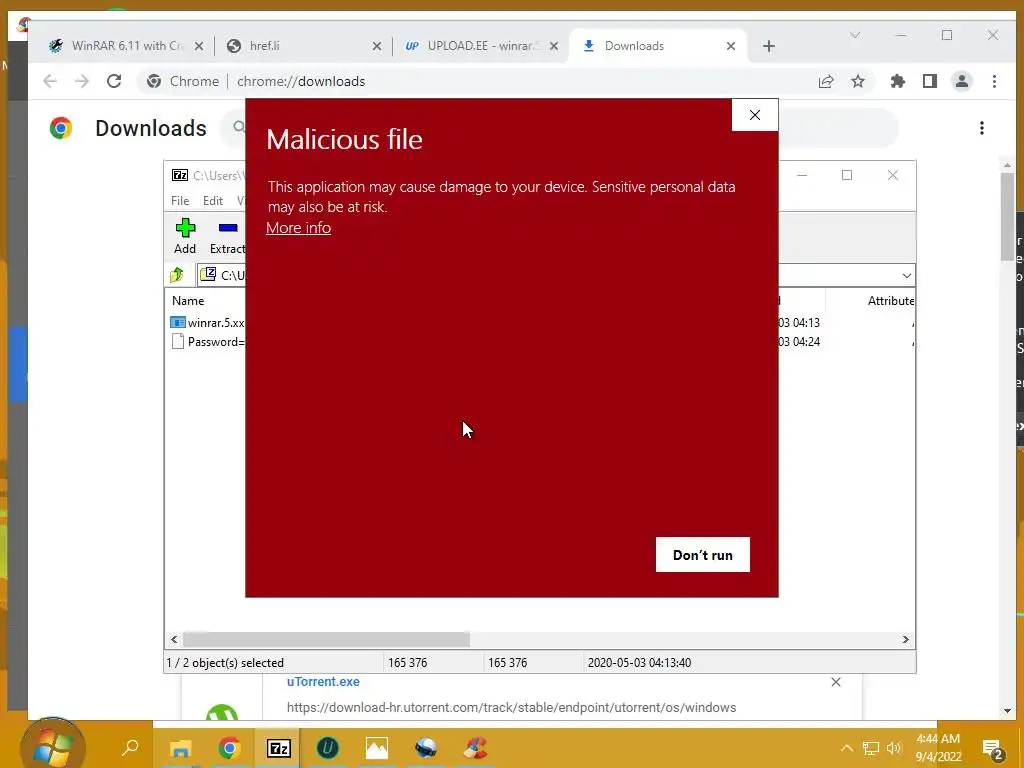Click 7-Zip Extract toolbar button

tap(227, 236)
